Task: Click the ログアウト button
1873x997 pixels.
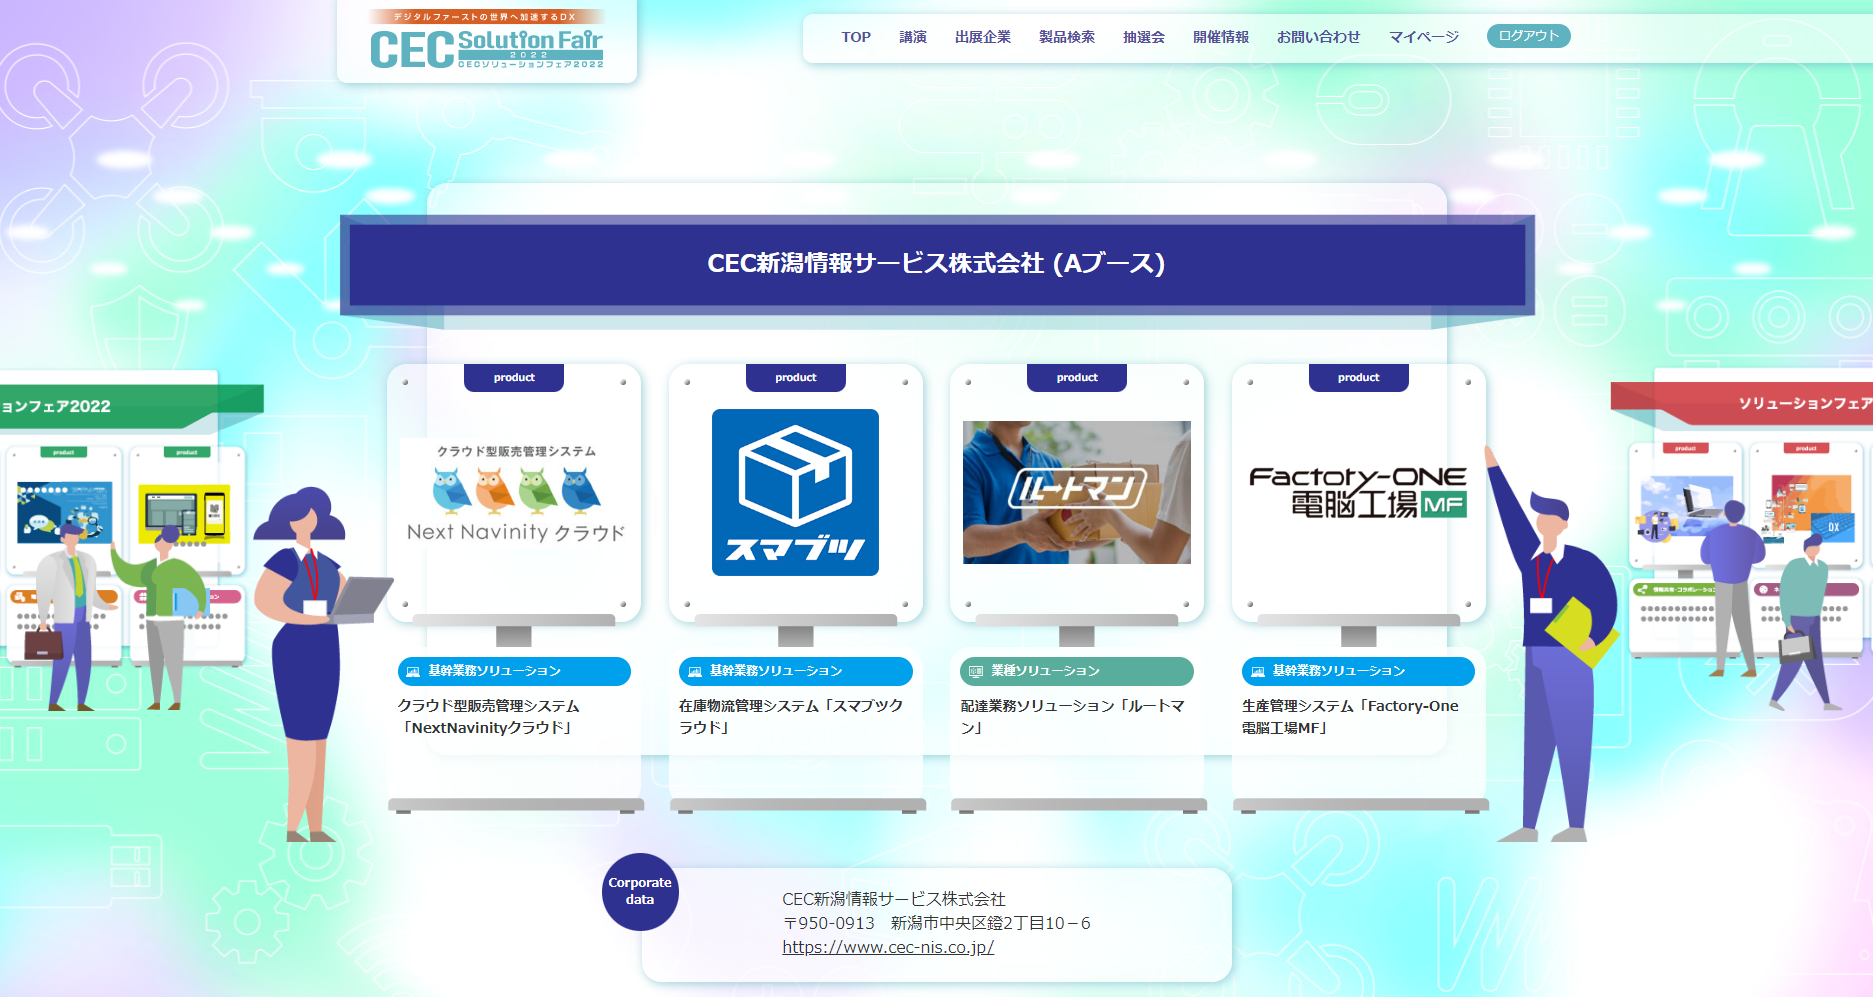Action: coord(1529,36)
